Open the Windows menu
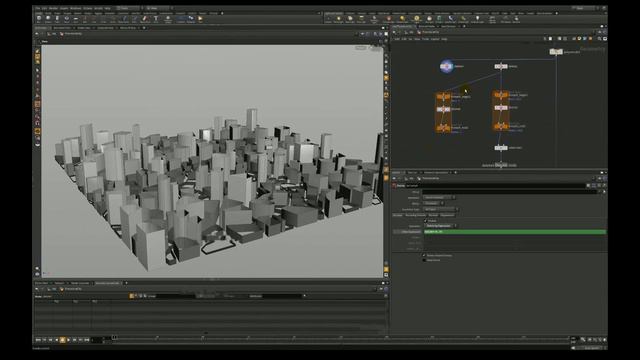Viewport: 640px width, 360px height. click(76, 8)
